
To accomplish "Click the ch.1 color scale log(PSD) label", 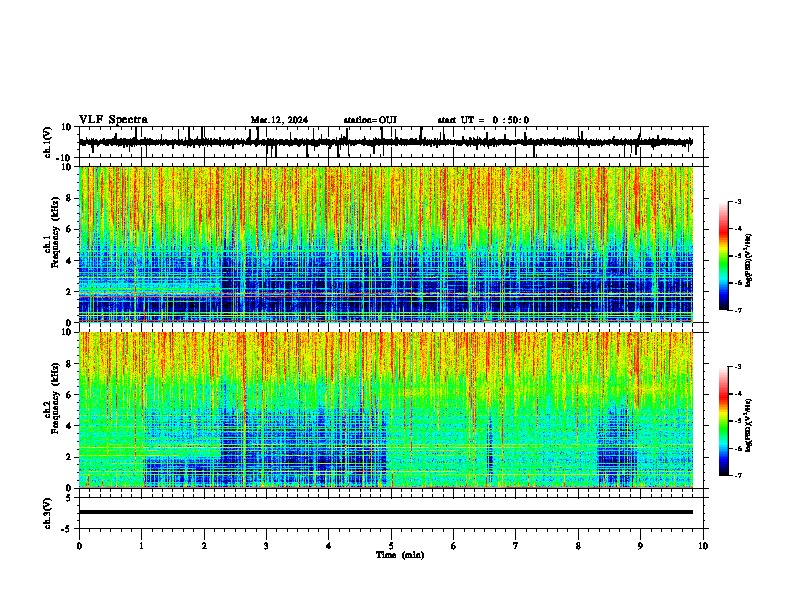I will [x=748, y=261].
